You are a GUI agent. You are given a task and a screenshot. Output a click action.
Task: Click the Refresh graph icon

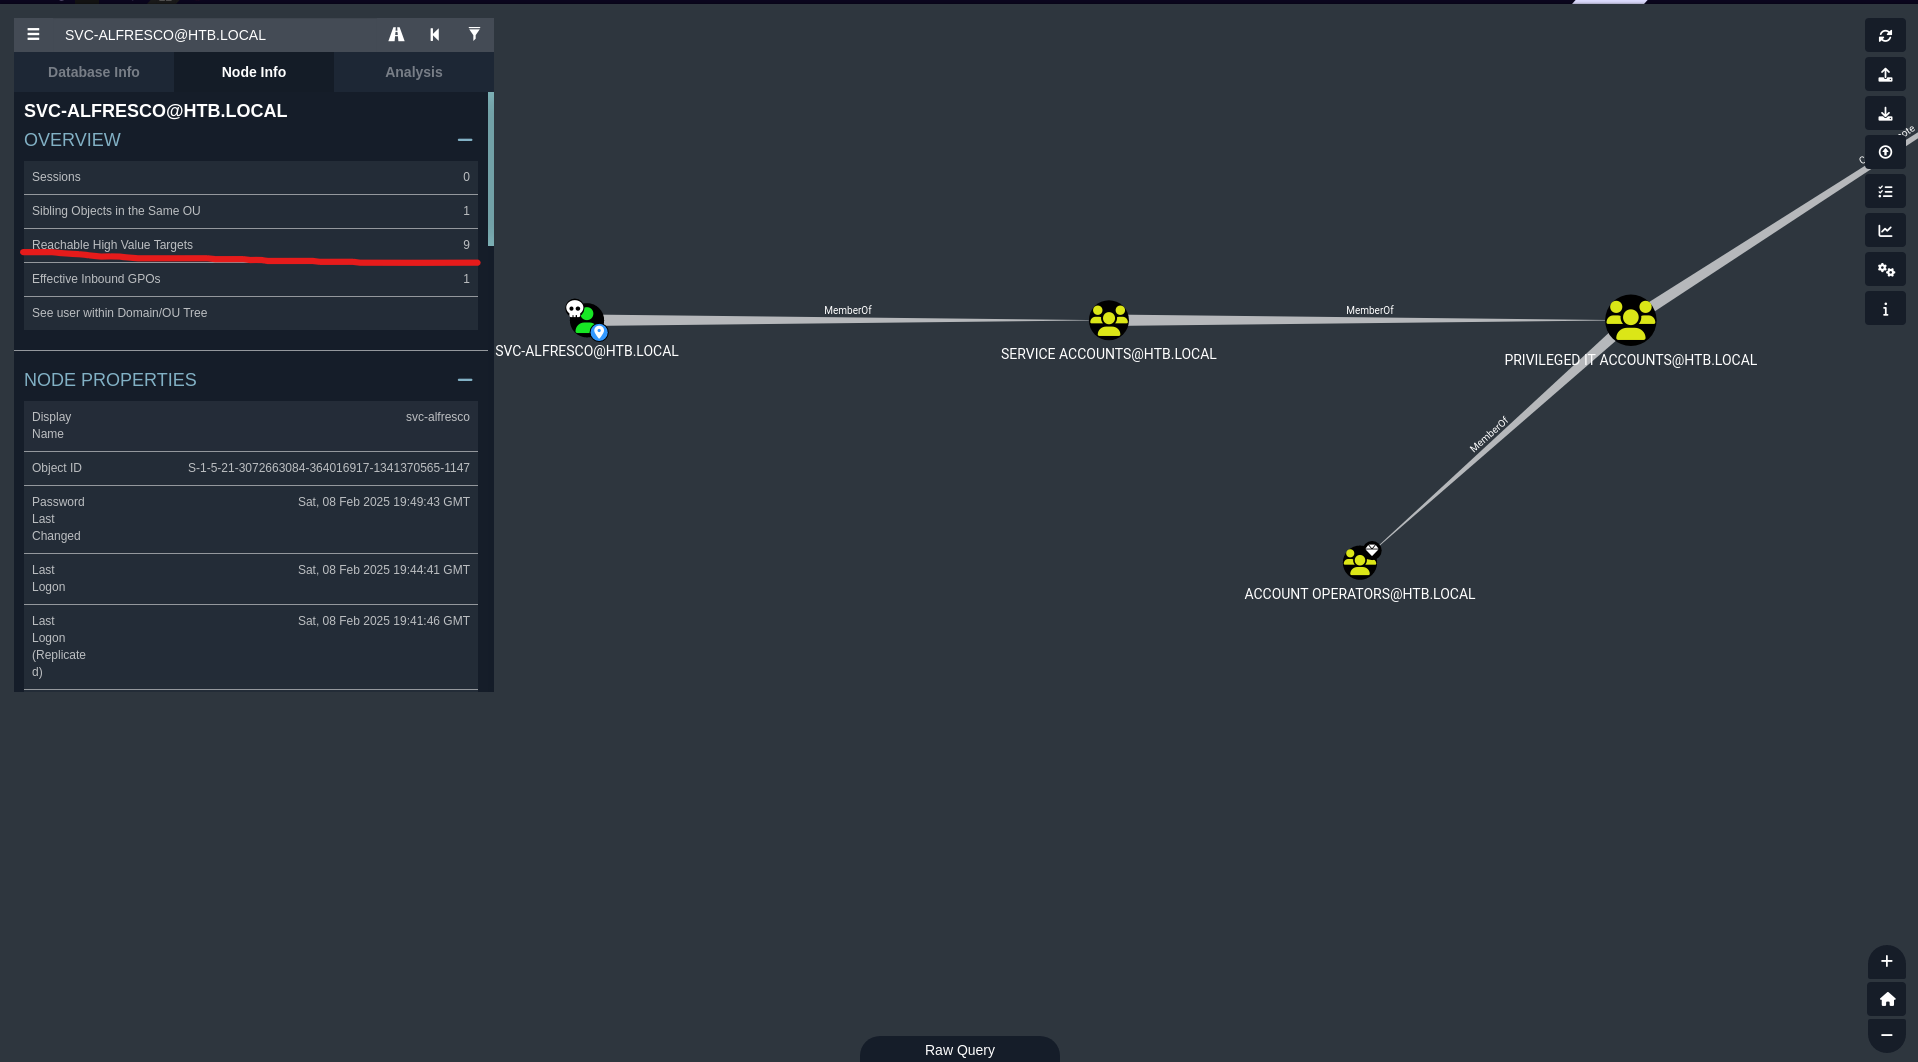[1884, 36]
